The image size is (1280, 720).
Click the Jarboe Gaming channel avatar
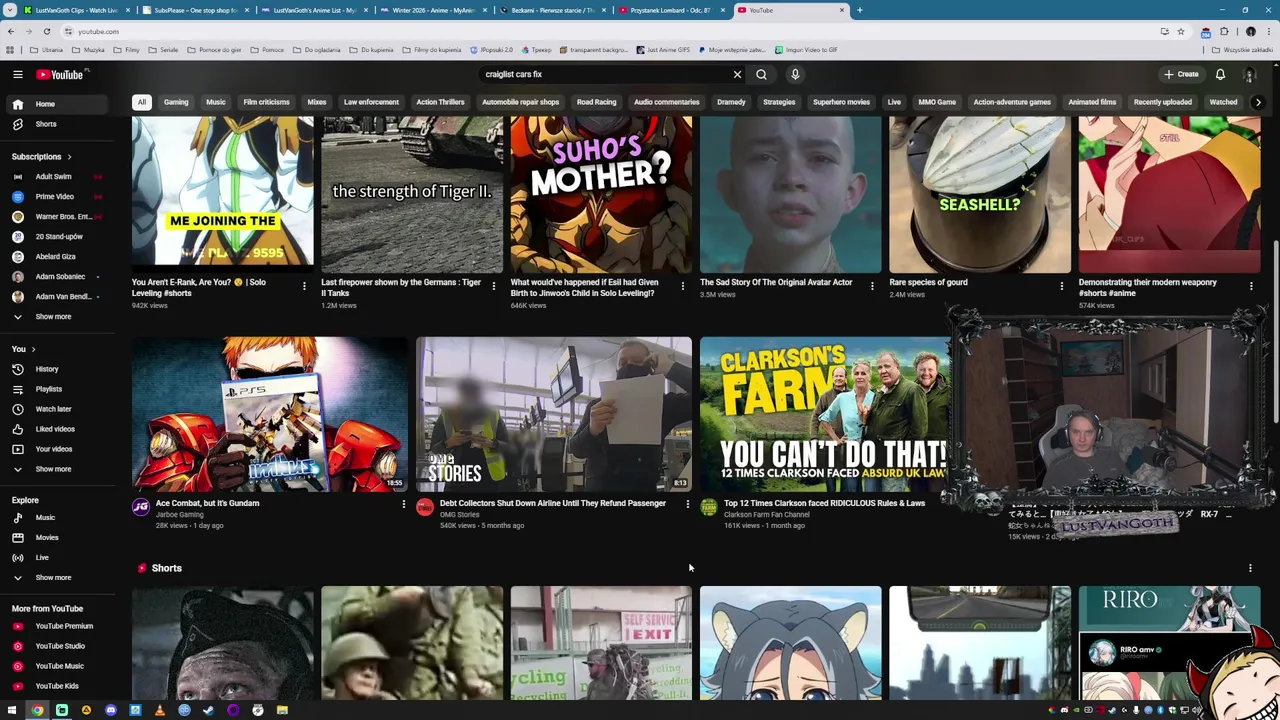[x=141, y=507]
